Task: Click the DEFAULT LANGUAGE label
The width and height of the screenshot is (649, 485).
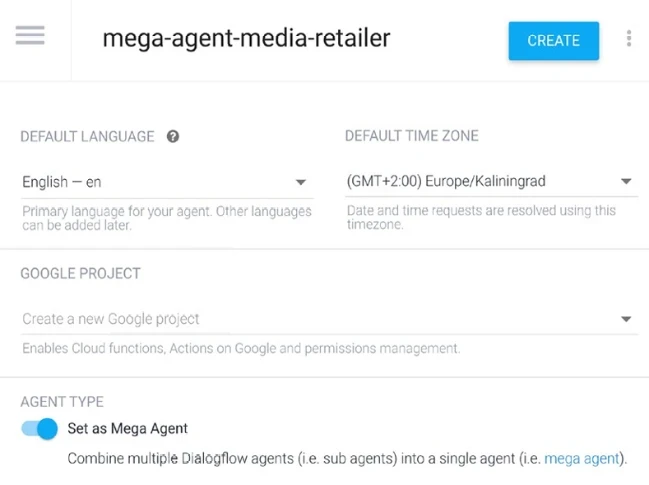Action: click(87, 137)
